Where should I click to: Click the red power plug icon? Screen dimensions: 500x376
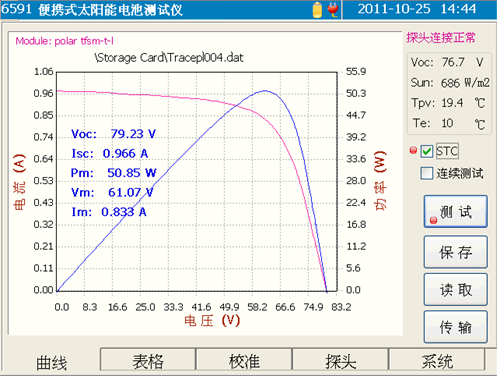333,9
